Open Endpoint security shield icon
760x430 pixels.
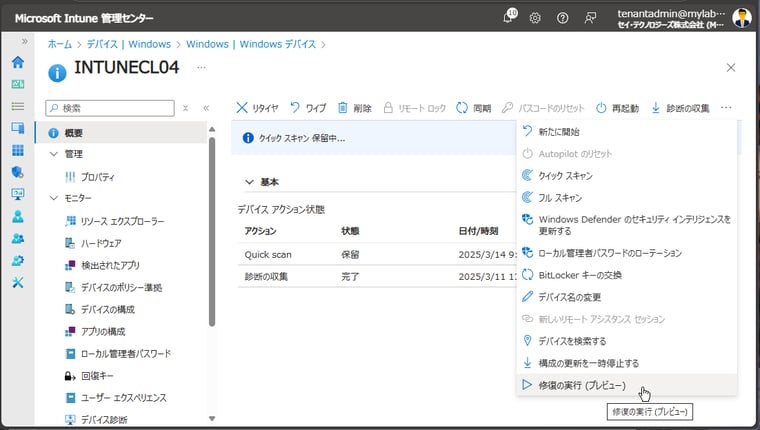click(x=18, y=172)
